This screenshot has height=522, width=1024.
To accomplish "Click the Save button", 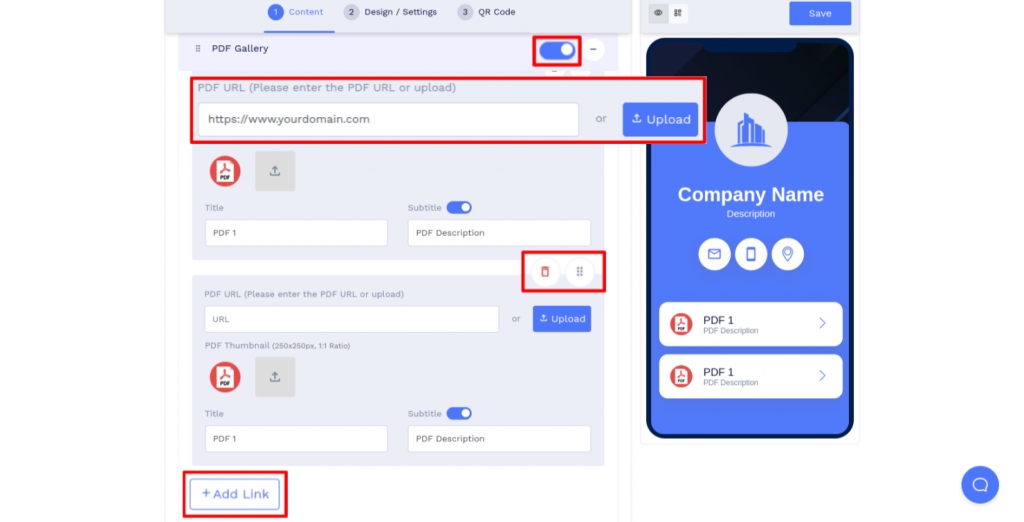I will pyautogui.click(x=820, y=13).
